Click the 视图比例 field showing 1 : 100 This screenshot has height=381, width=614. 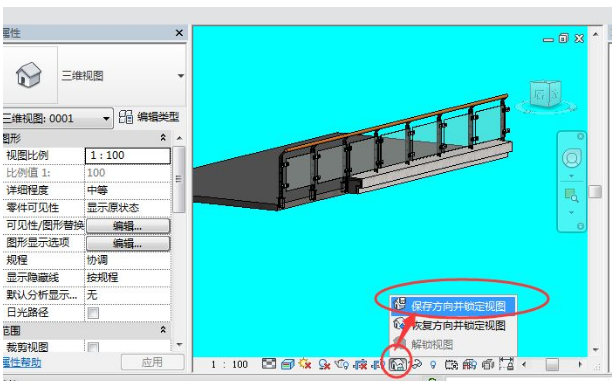128,155
